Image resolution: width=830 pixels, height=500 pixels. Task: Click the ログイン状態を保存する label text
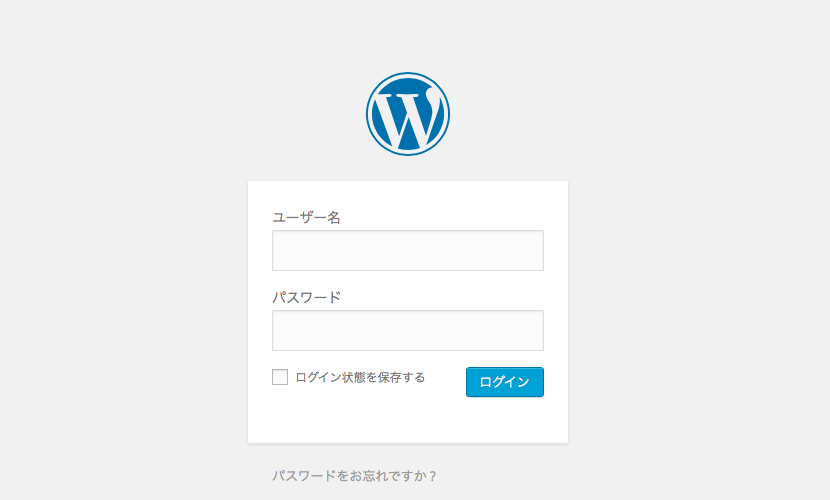click(x=360, y=377)
